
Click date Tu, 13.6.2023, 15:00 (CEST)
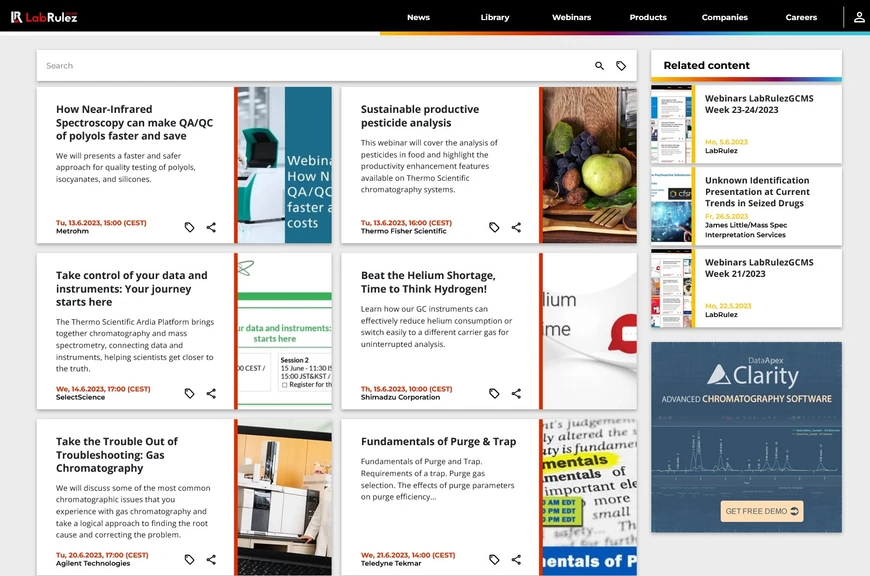pos(101,223)
